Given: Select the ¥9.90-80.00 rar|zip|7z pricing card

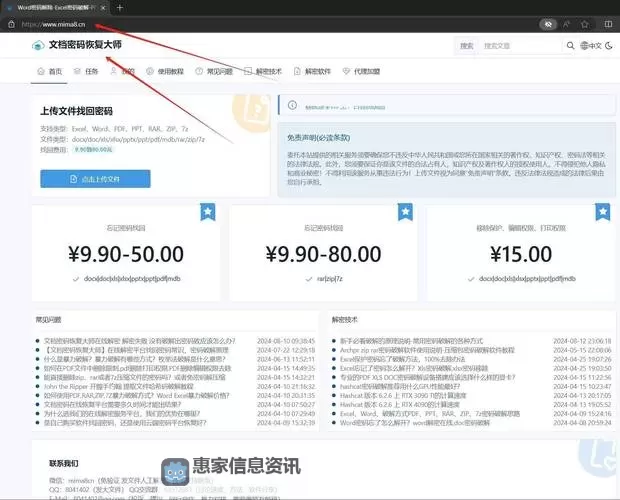Looking at the screenshot, I should (x=323, y=253).
